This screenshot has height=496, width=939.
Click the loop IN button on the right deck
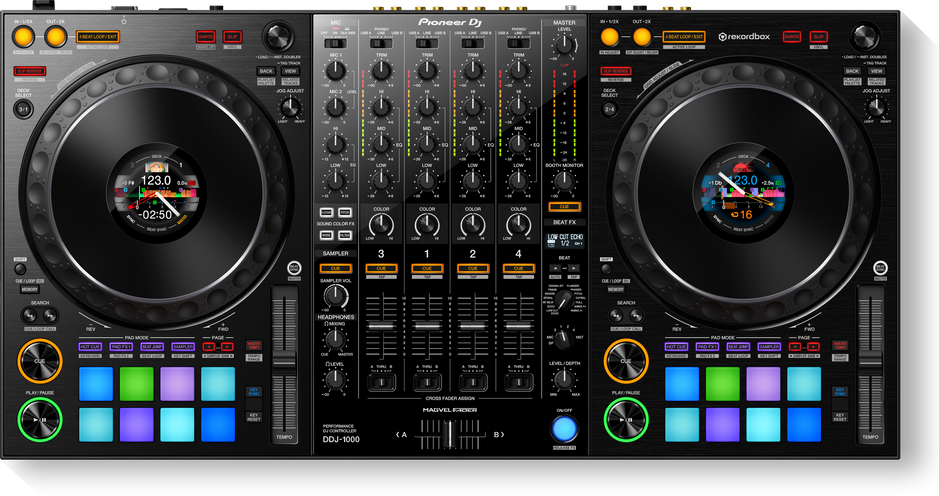(610, 37)
